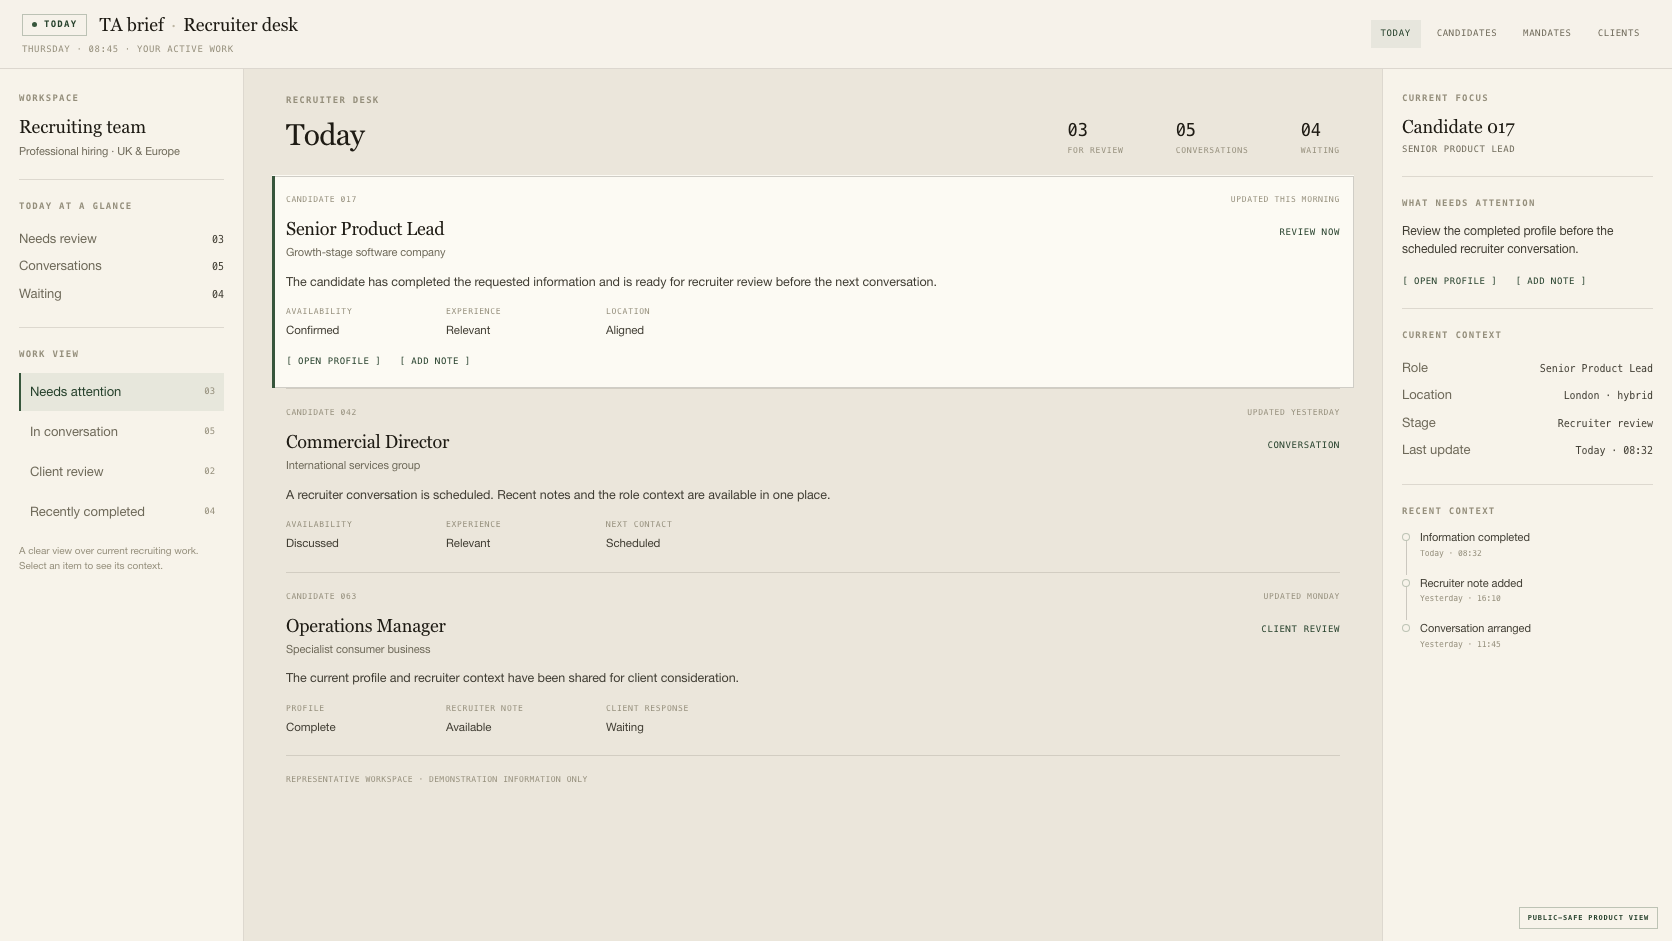Viewport: 1672px width, 941px height.
Task: Click the Available recruiter note value
Action: [469, 728]
